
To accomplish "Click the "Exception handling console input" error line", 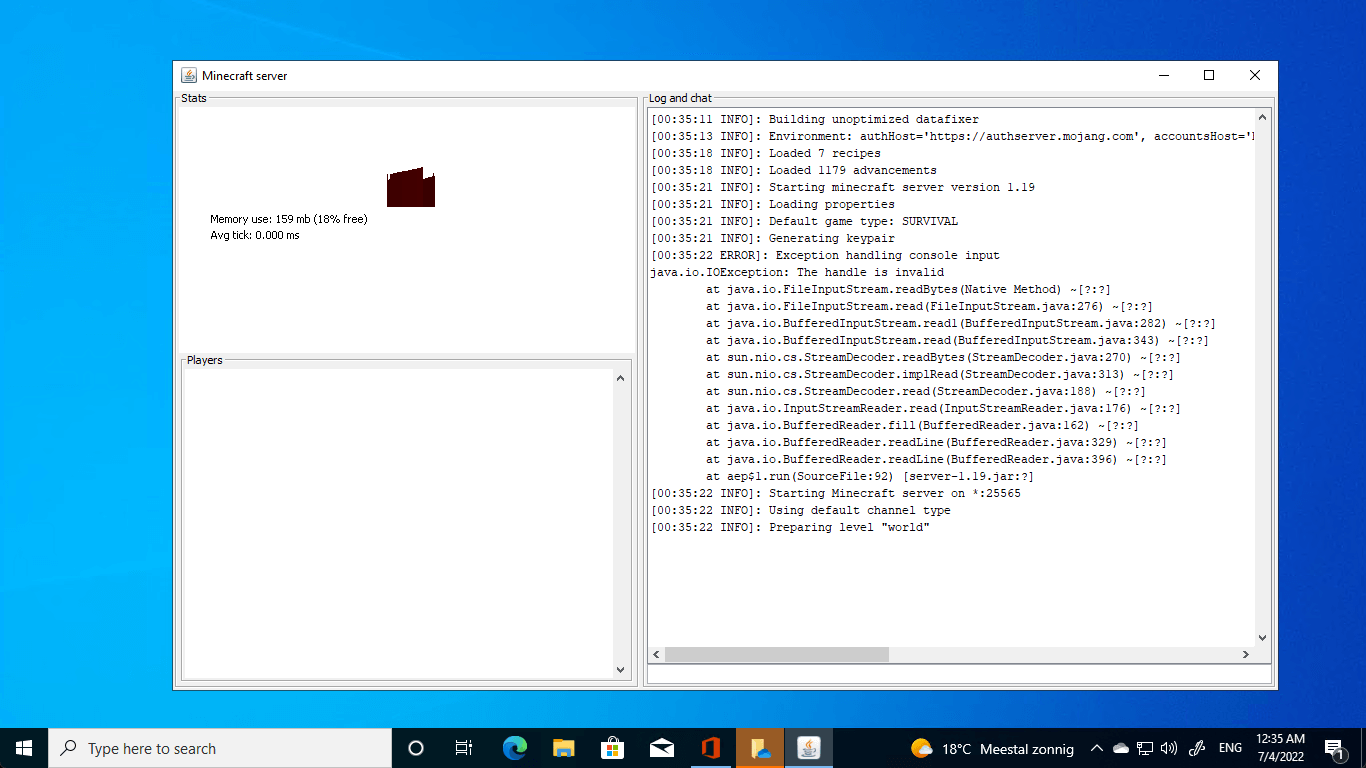I will coord(825,255).
